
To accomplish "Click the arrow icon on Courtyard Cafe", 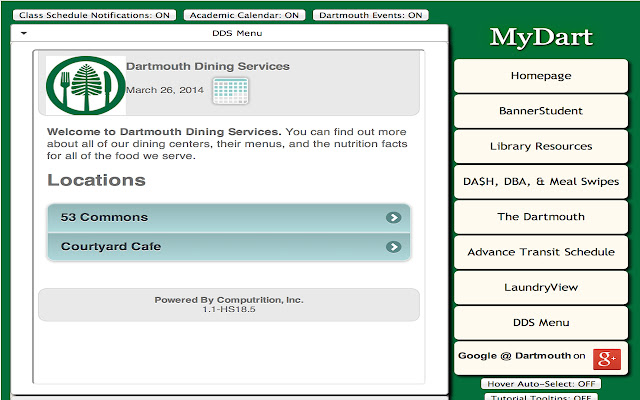I will 393,247.
